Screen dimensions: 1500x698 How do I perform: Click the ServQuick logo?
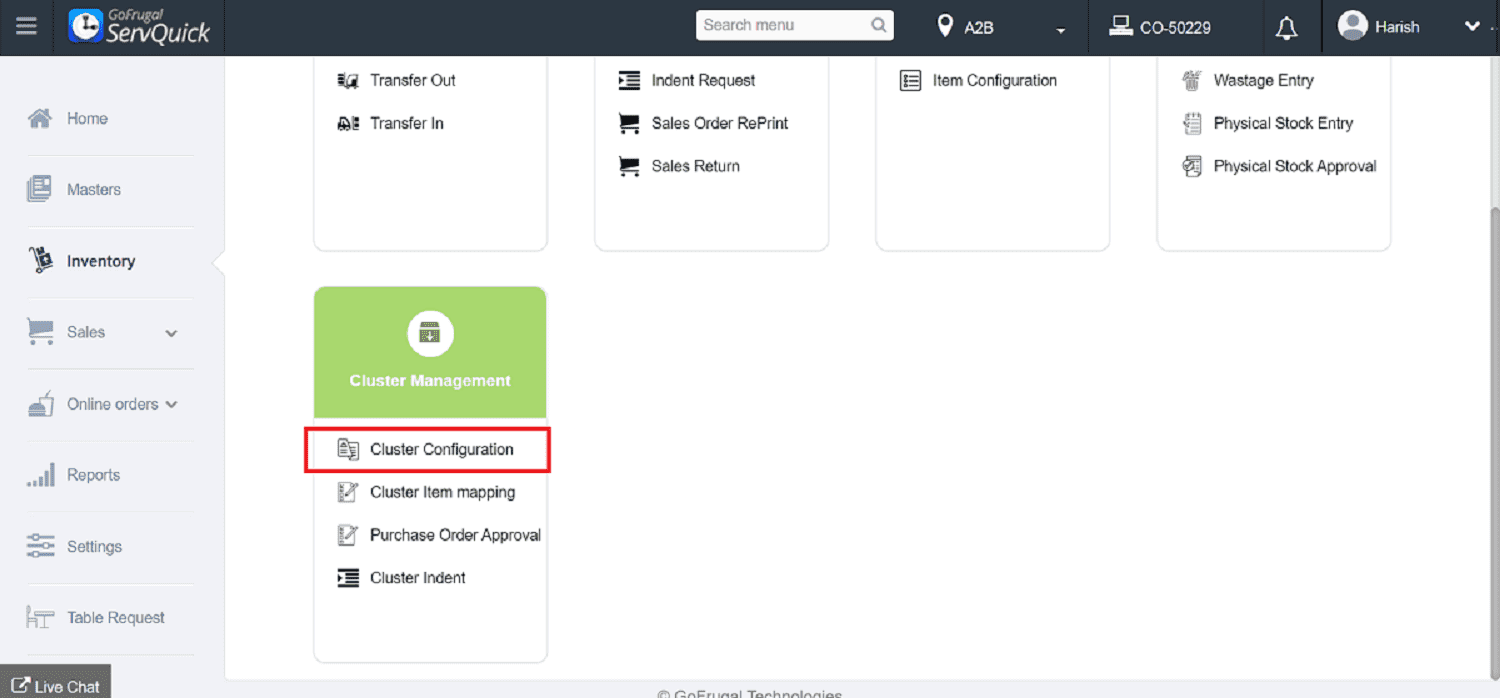(x=139, y=27)
